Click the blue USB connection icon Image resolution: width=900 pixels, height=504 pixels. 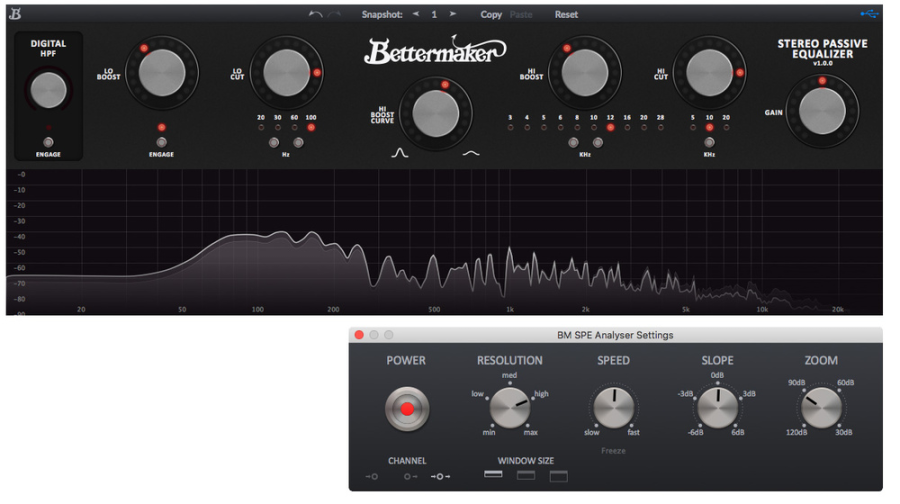869,14
